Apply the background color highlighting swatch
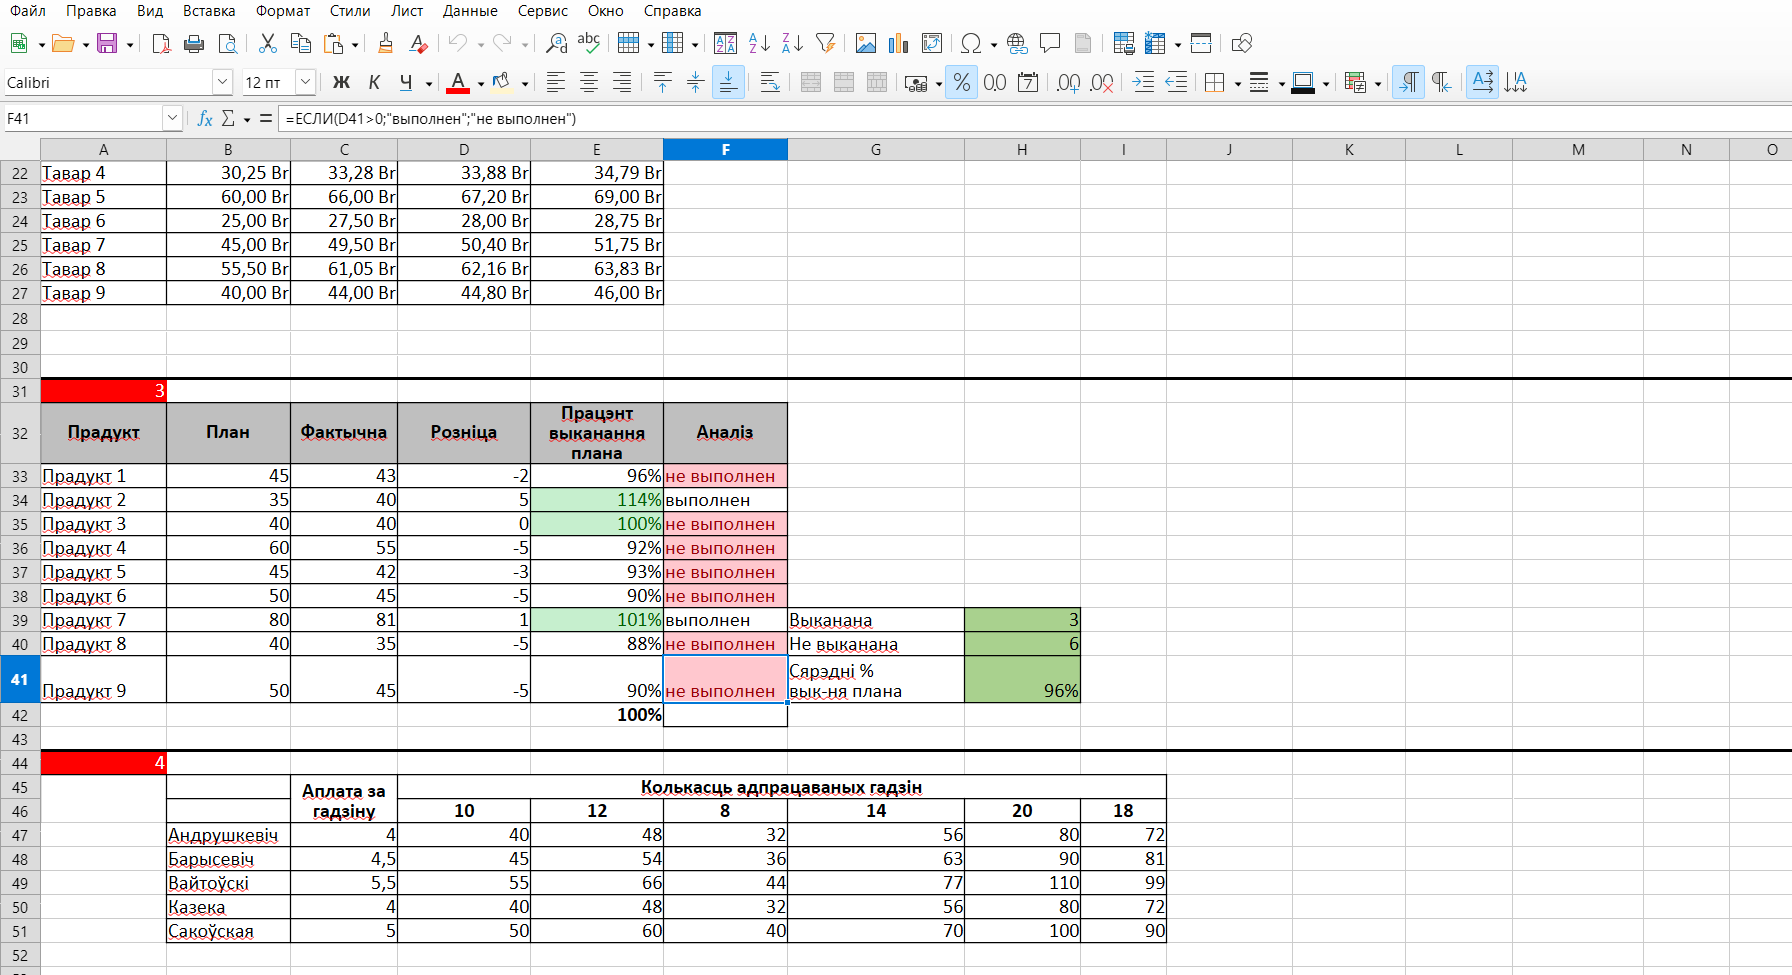Viewport: 1792px width, 975px height. pos(502,82)
